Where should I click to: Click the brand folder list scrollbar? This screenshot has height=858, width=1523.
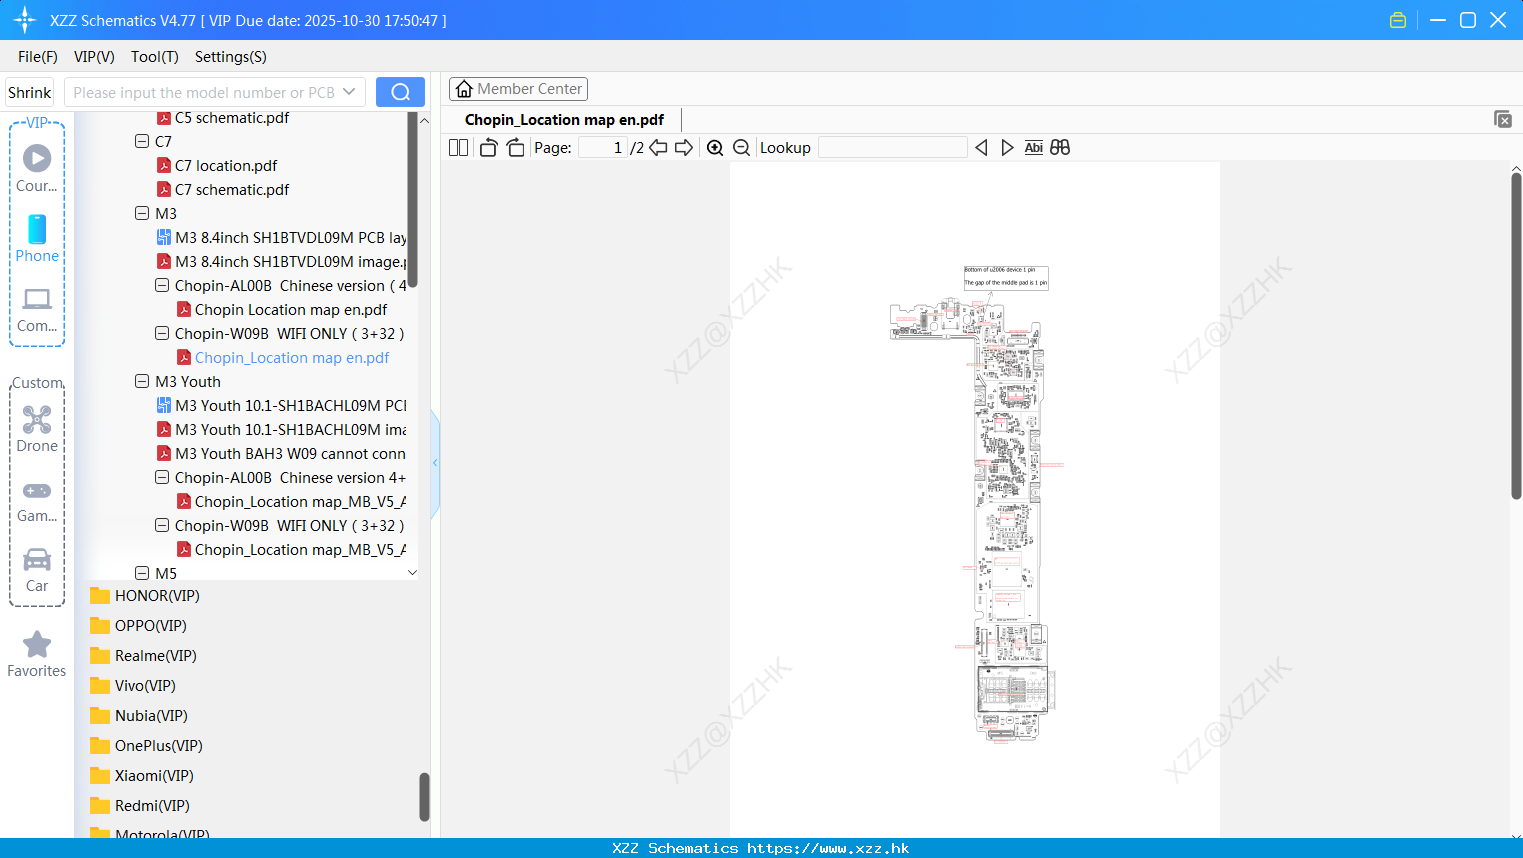(x=424, y=797)
